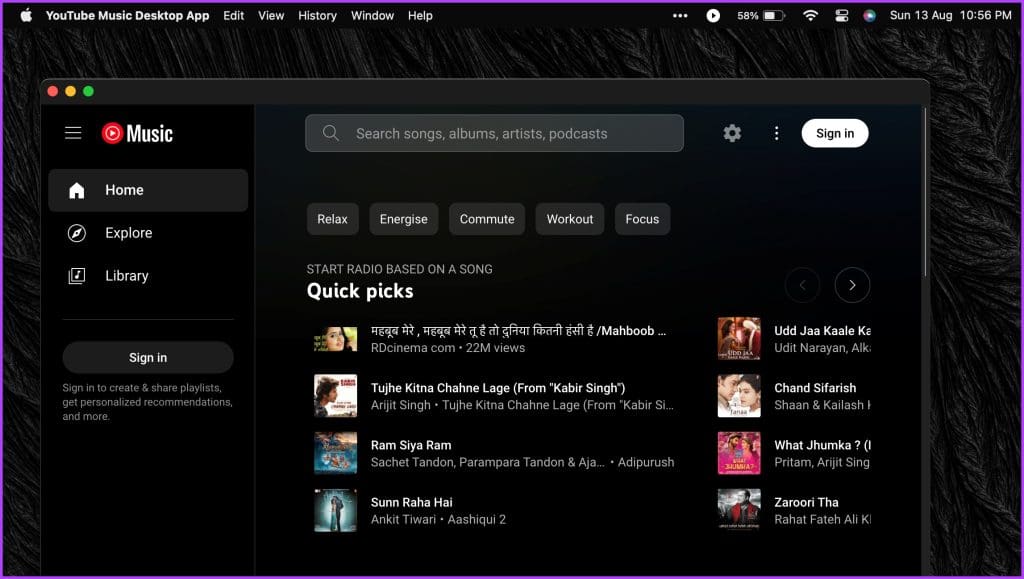The image size is (1024, 579).
Task: Click the magnifier icon in search bar
Action: [x=331, y=133]
